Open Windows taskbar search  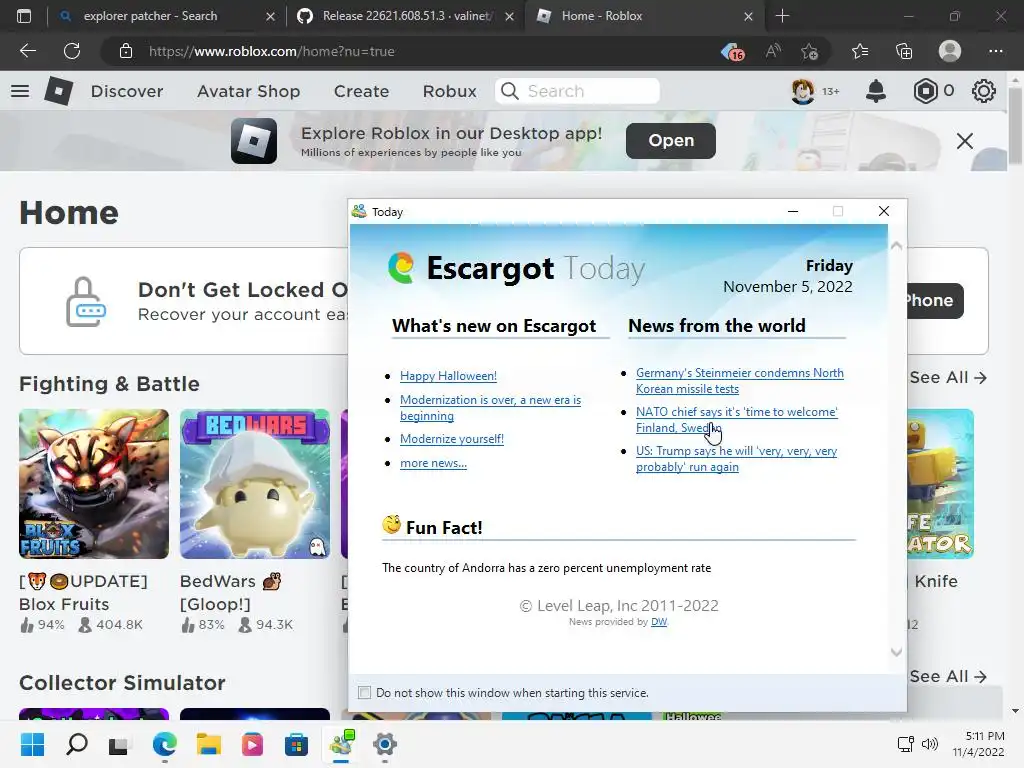77,744
